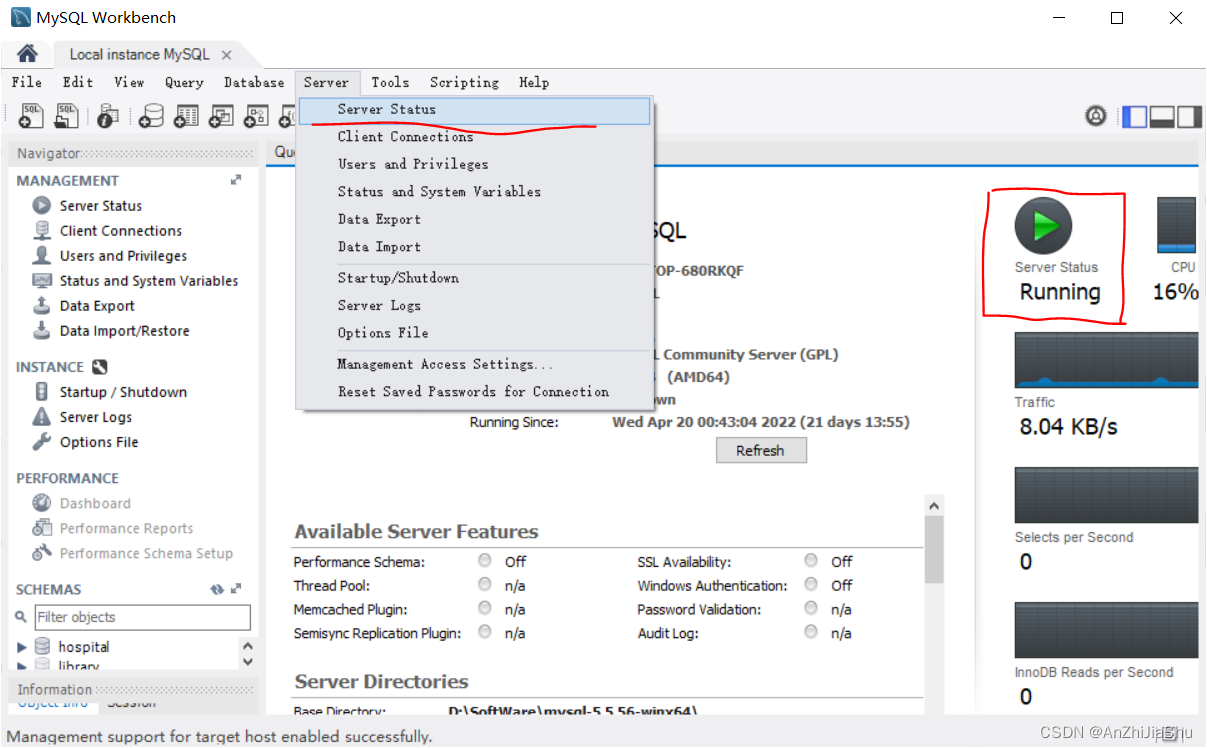Open Data Export in Navigator
This screenshot has height=748, width=1207.
tap(96, 305)
